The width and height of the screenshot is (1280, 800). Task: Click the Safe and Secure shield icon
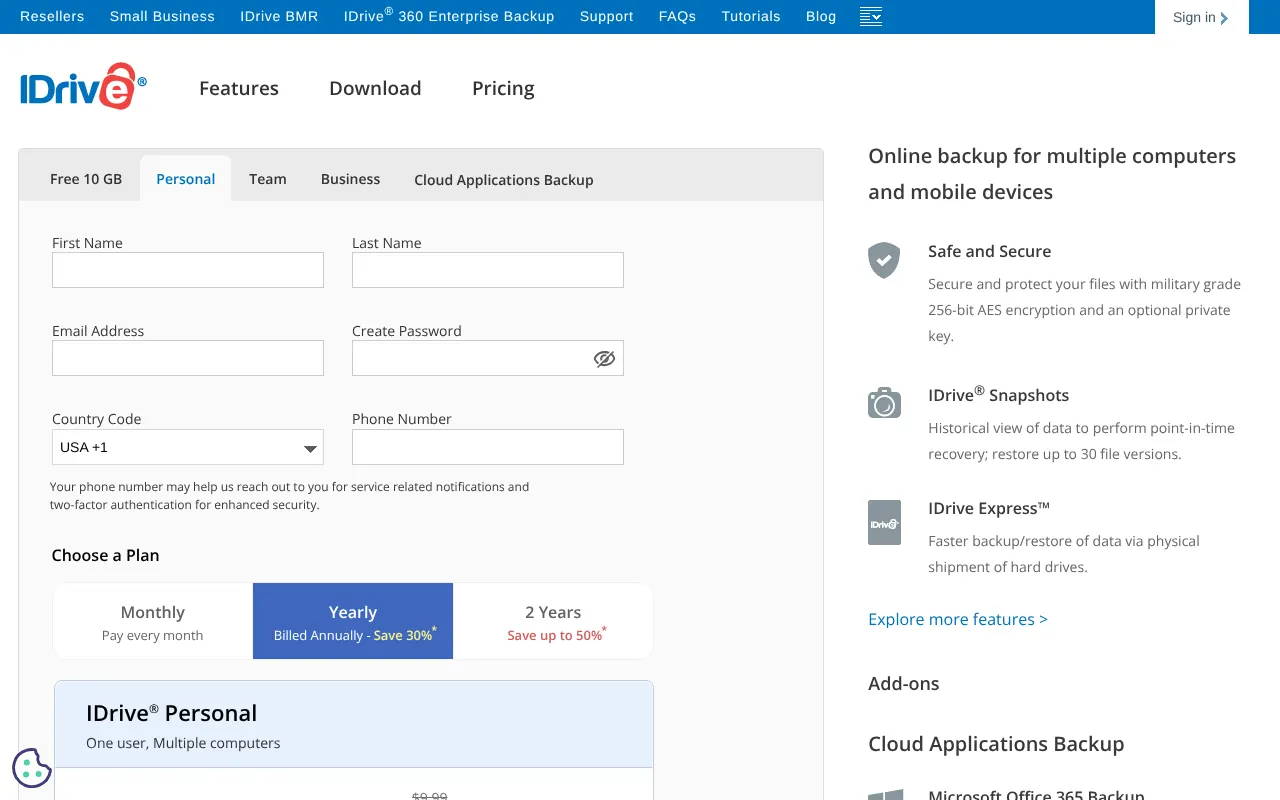884,260
